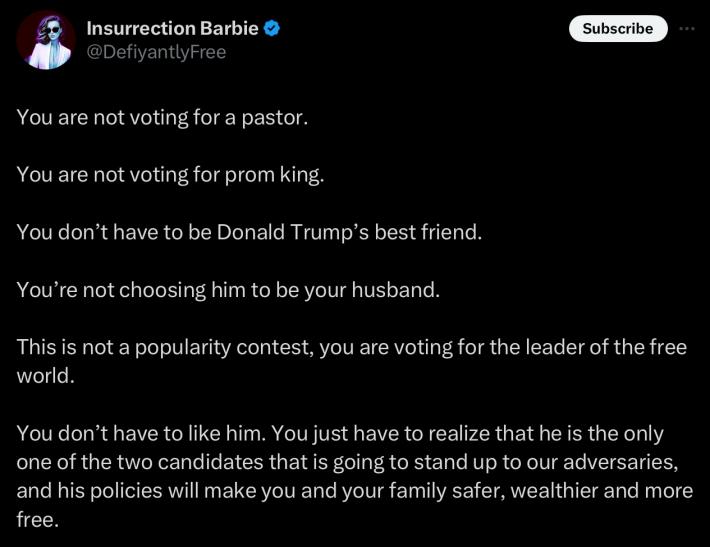
Task: Click the Insurrection Barbie display name
Action: (172, 29)
